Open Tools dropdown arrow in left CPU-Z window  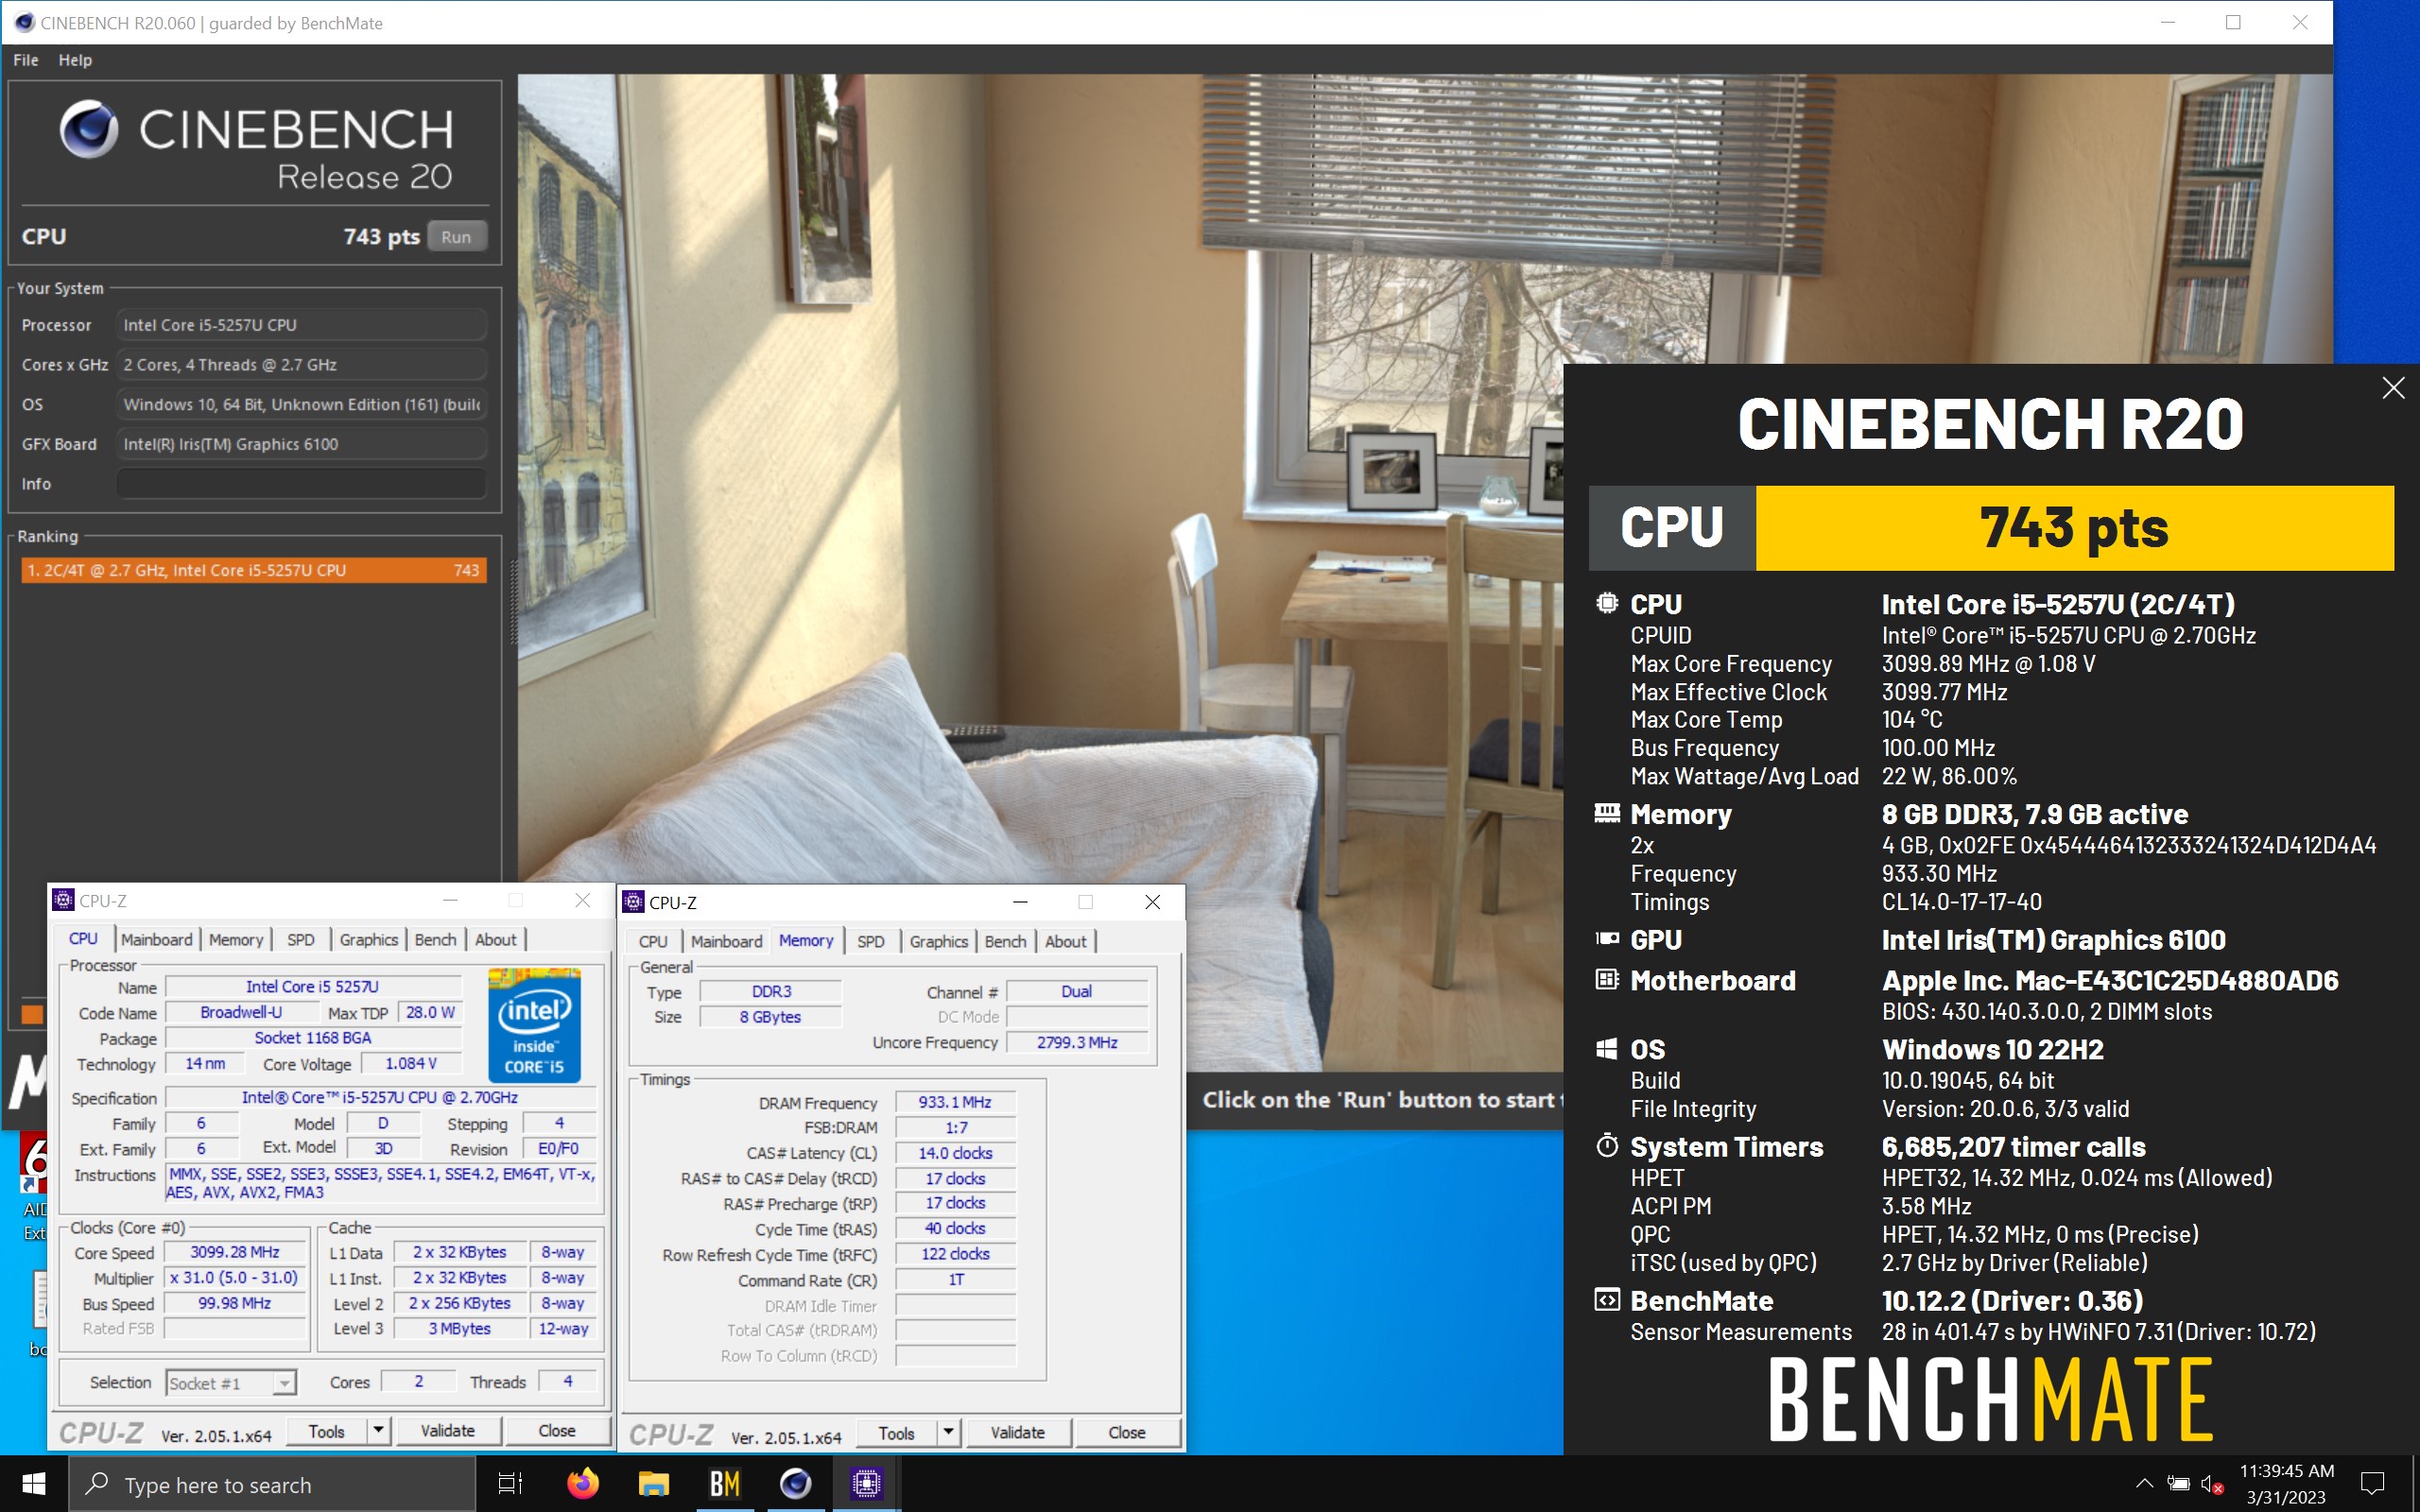pos(378,1431)
